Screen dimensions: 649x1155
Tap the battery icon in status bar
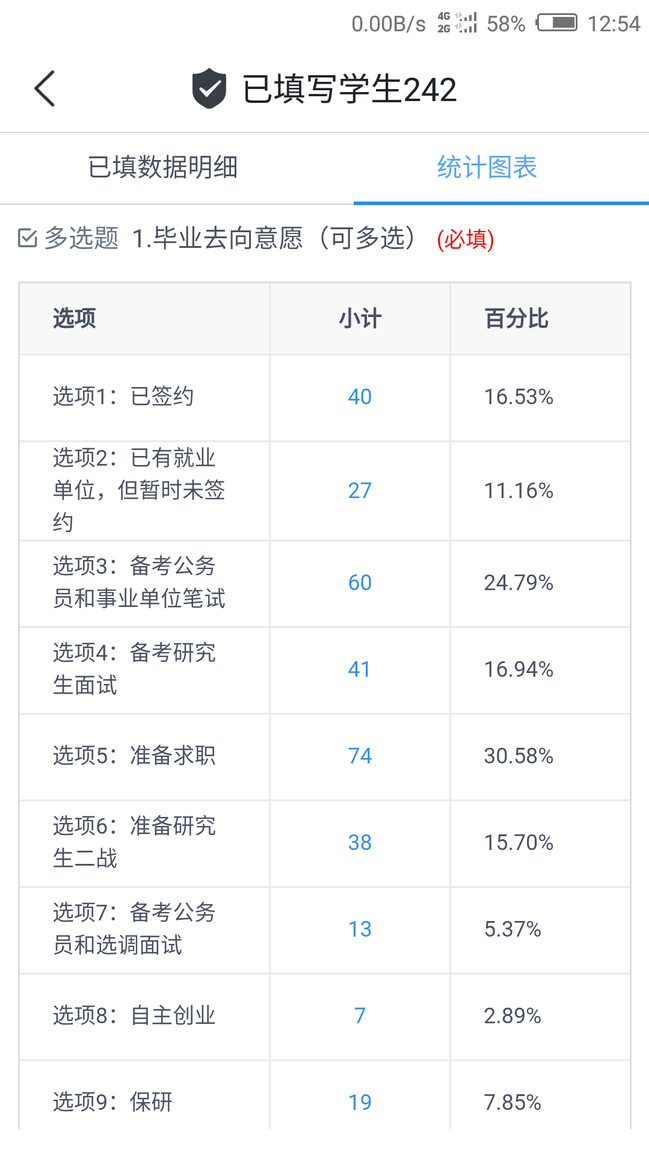point(556,23)
